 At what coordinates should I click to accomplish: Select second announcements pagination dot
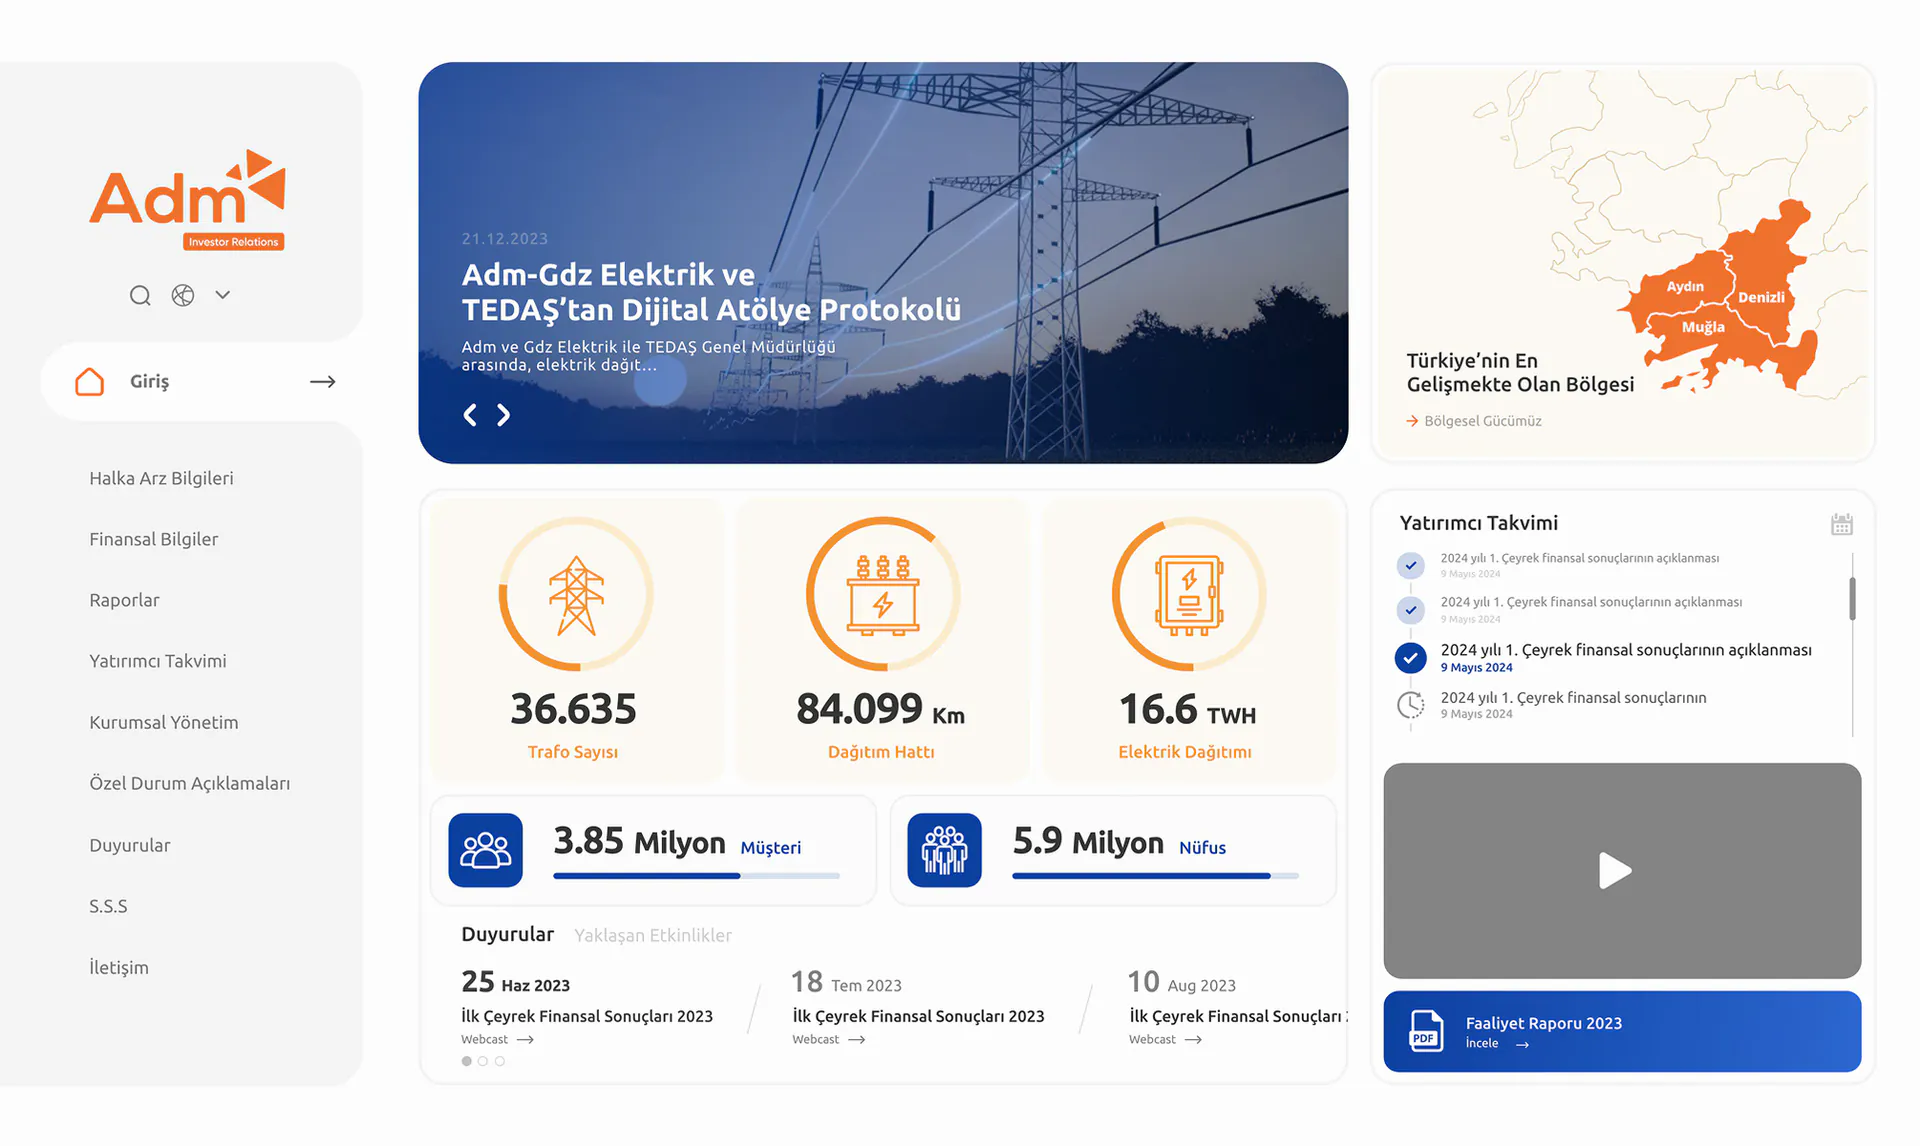pos(483,1061)
